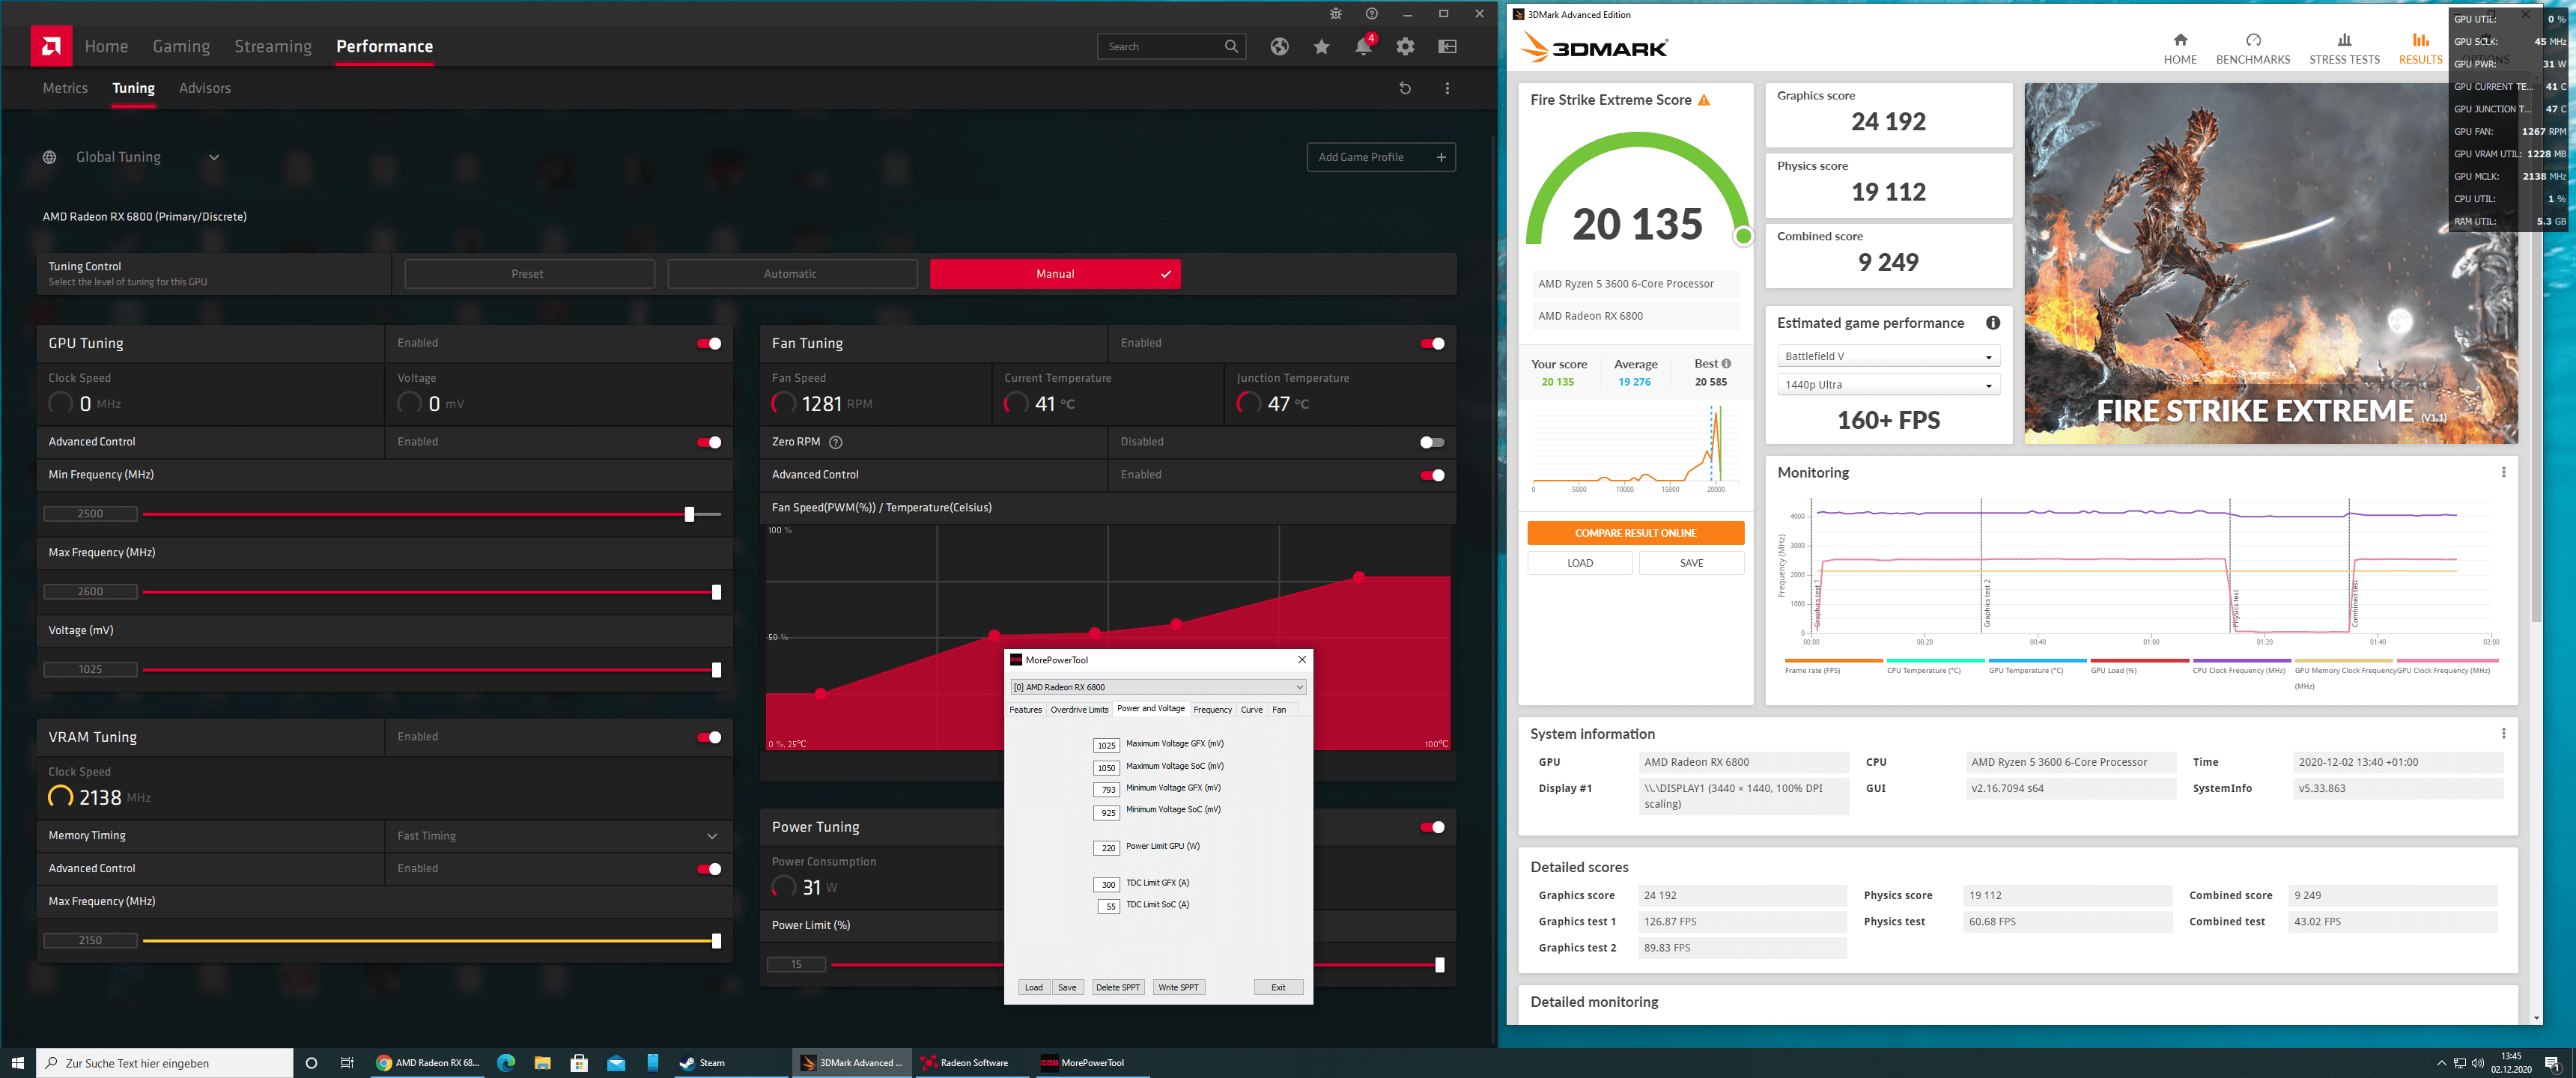Disable GPU Tuning toggle
Screen dimensions: 2576x1078
[x=709, y=344]
